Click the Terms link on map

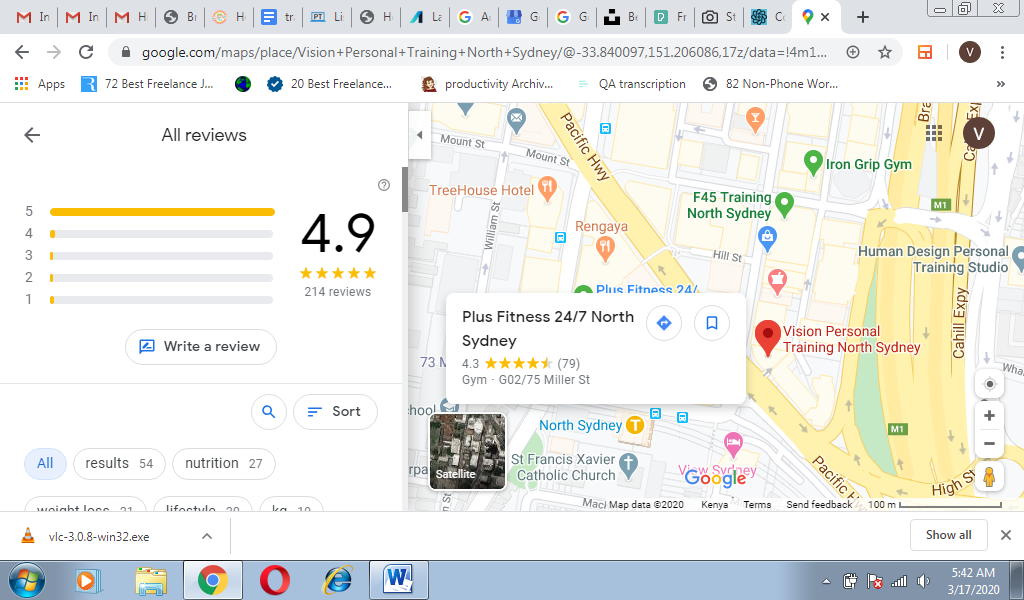pos(757,505)
